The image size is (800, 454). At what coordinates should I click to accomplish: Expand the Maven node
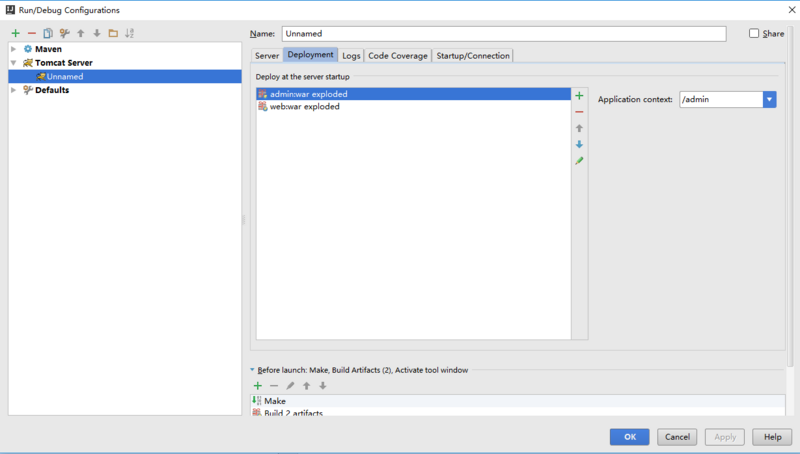coord(14,49)
